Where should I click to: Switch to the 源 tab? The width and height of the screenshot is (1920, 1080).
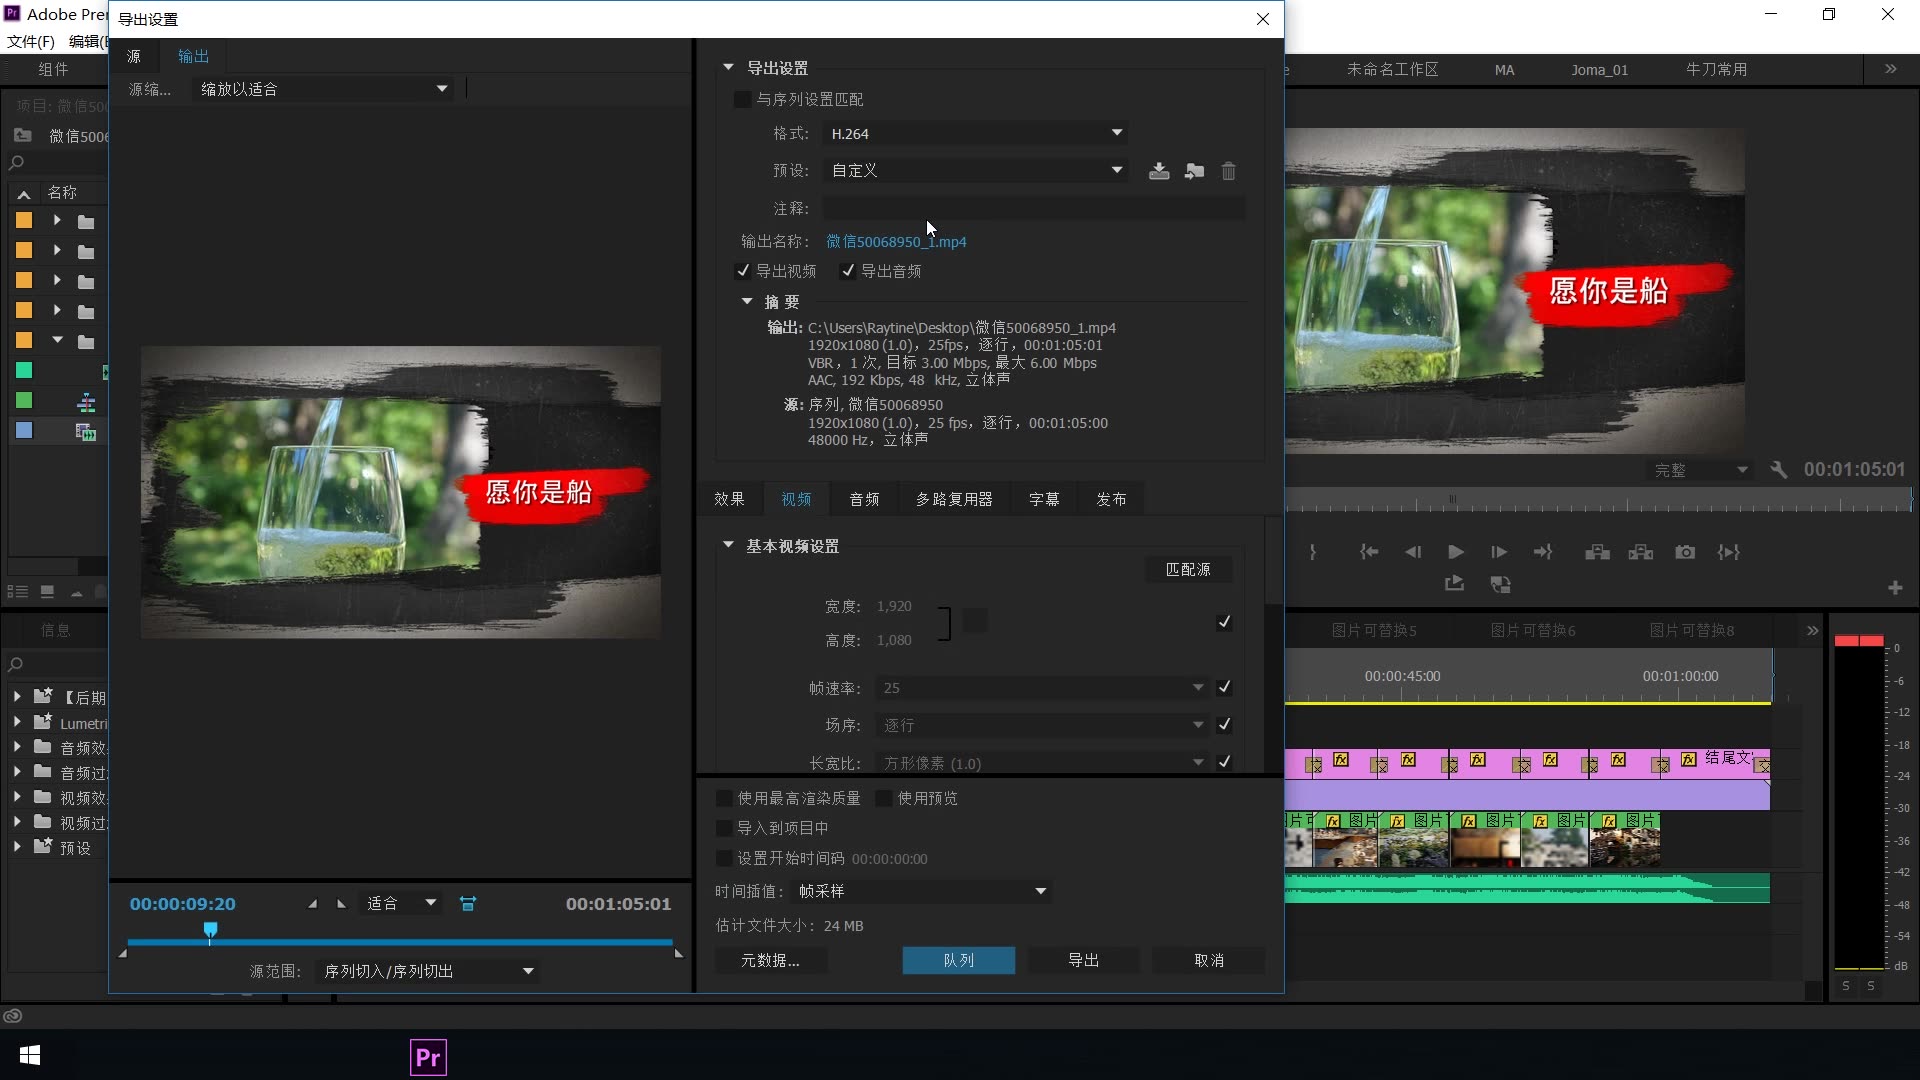point(134,56)
